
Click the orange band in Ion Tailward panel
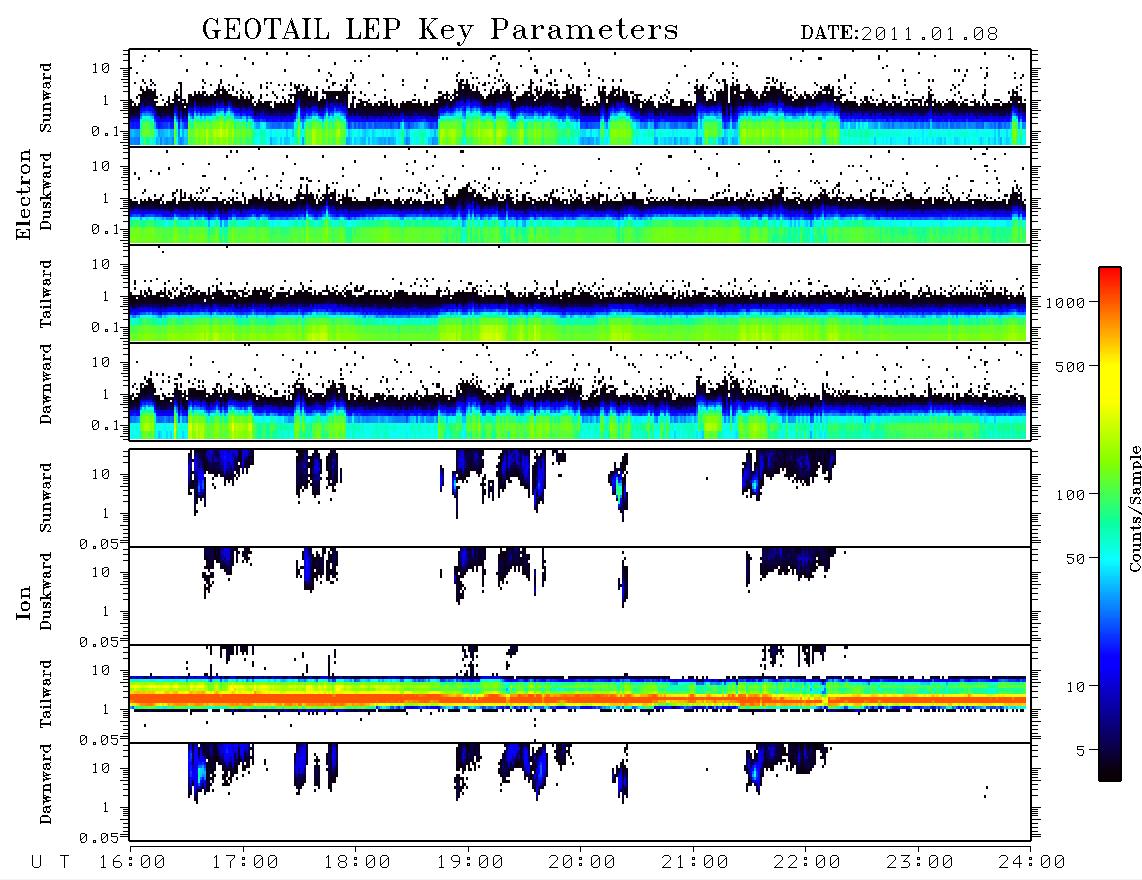578,699
